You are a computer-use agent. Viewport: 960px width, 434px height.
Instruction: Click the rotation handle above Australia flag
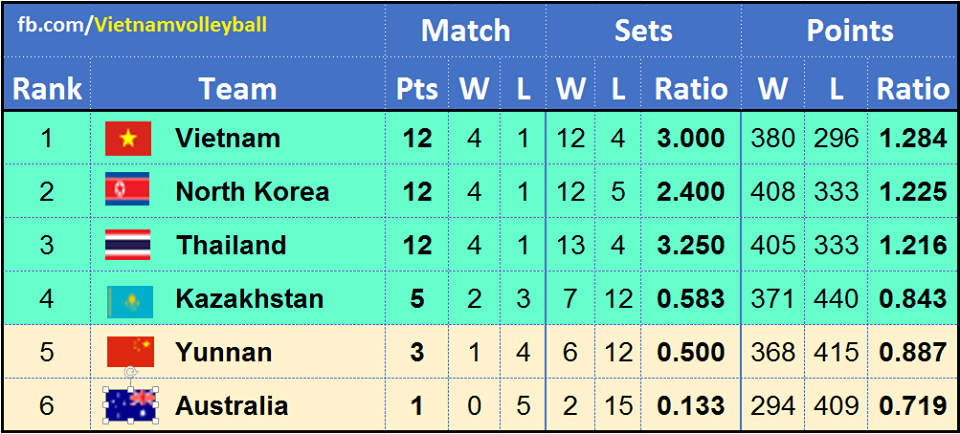point(128,373)
